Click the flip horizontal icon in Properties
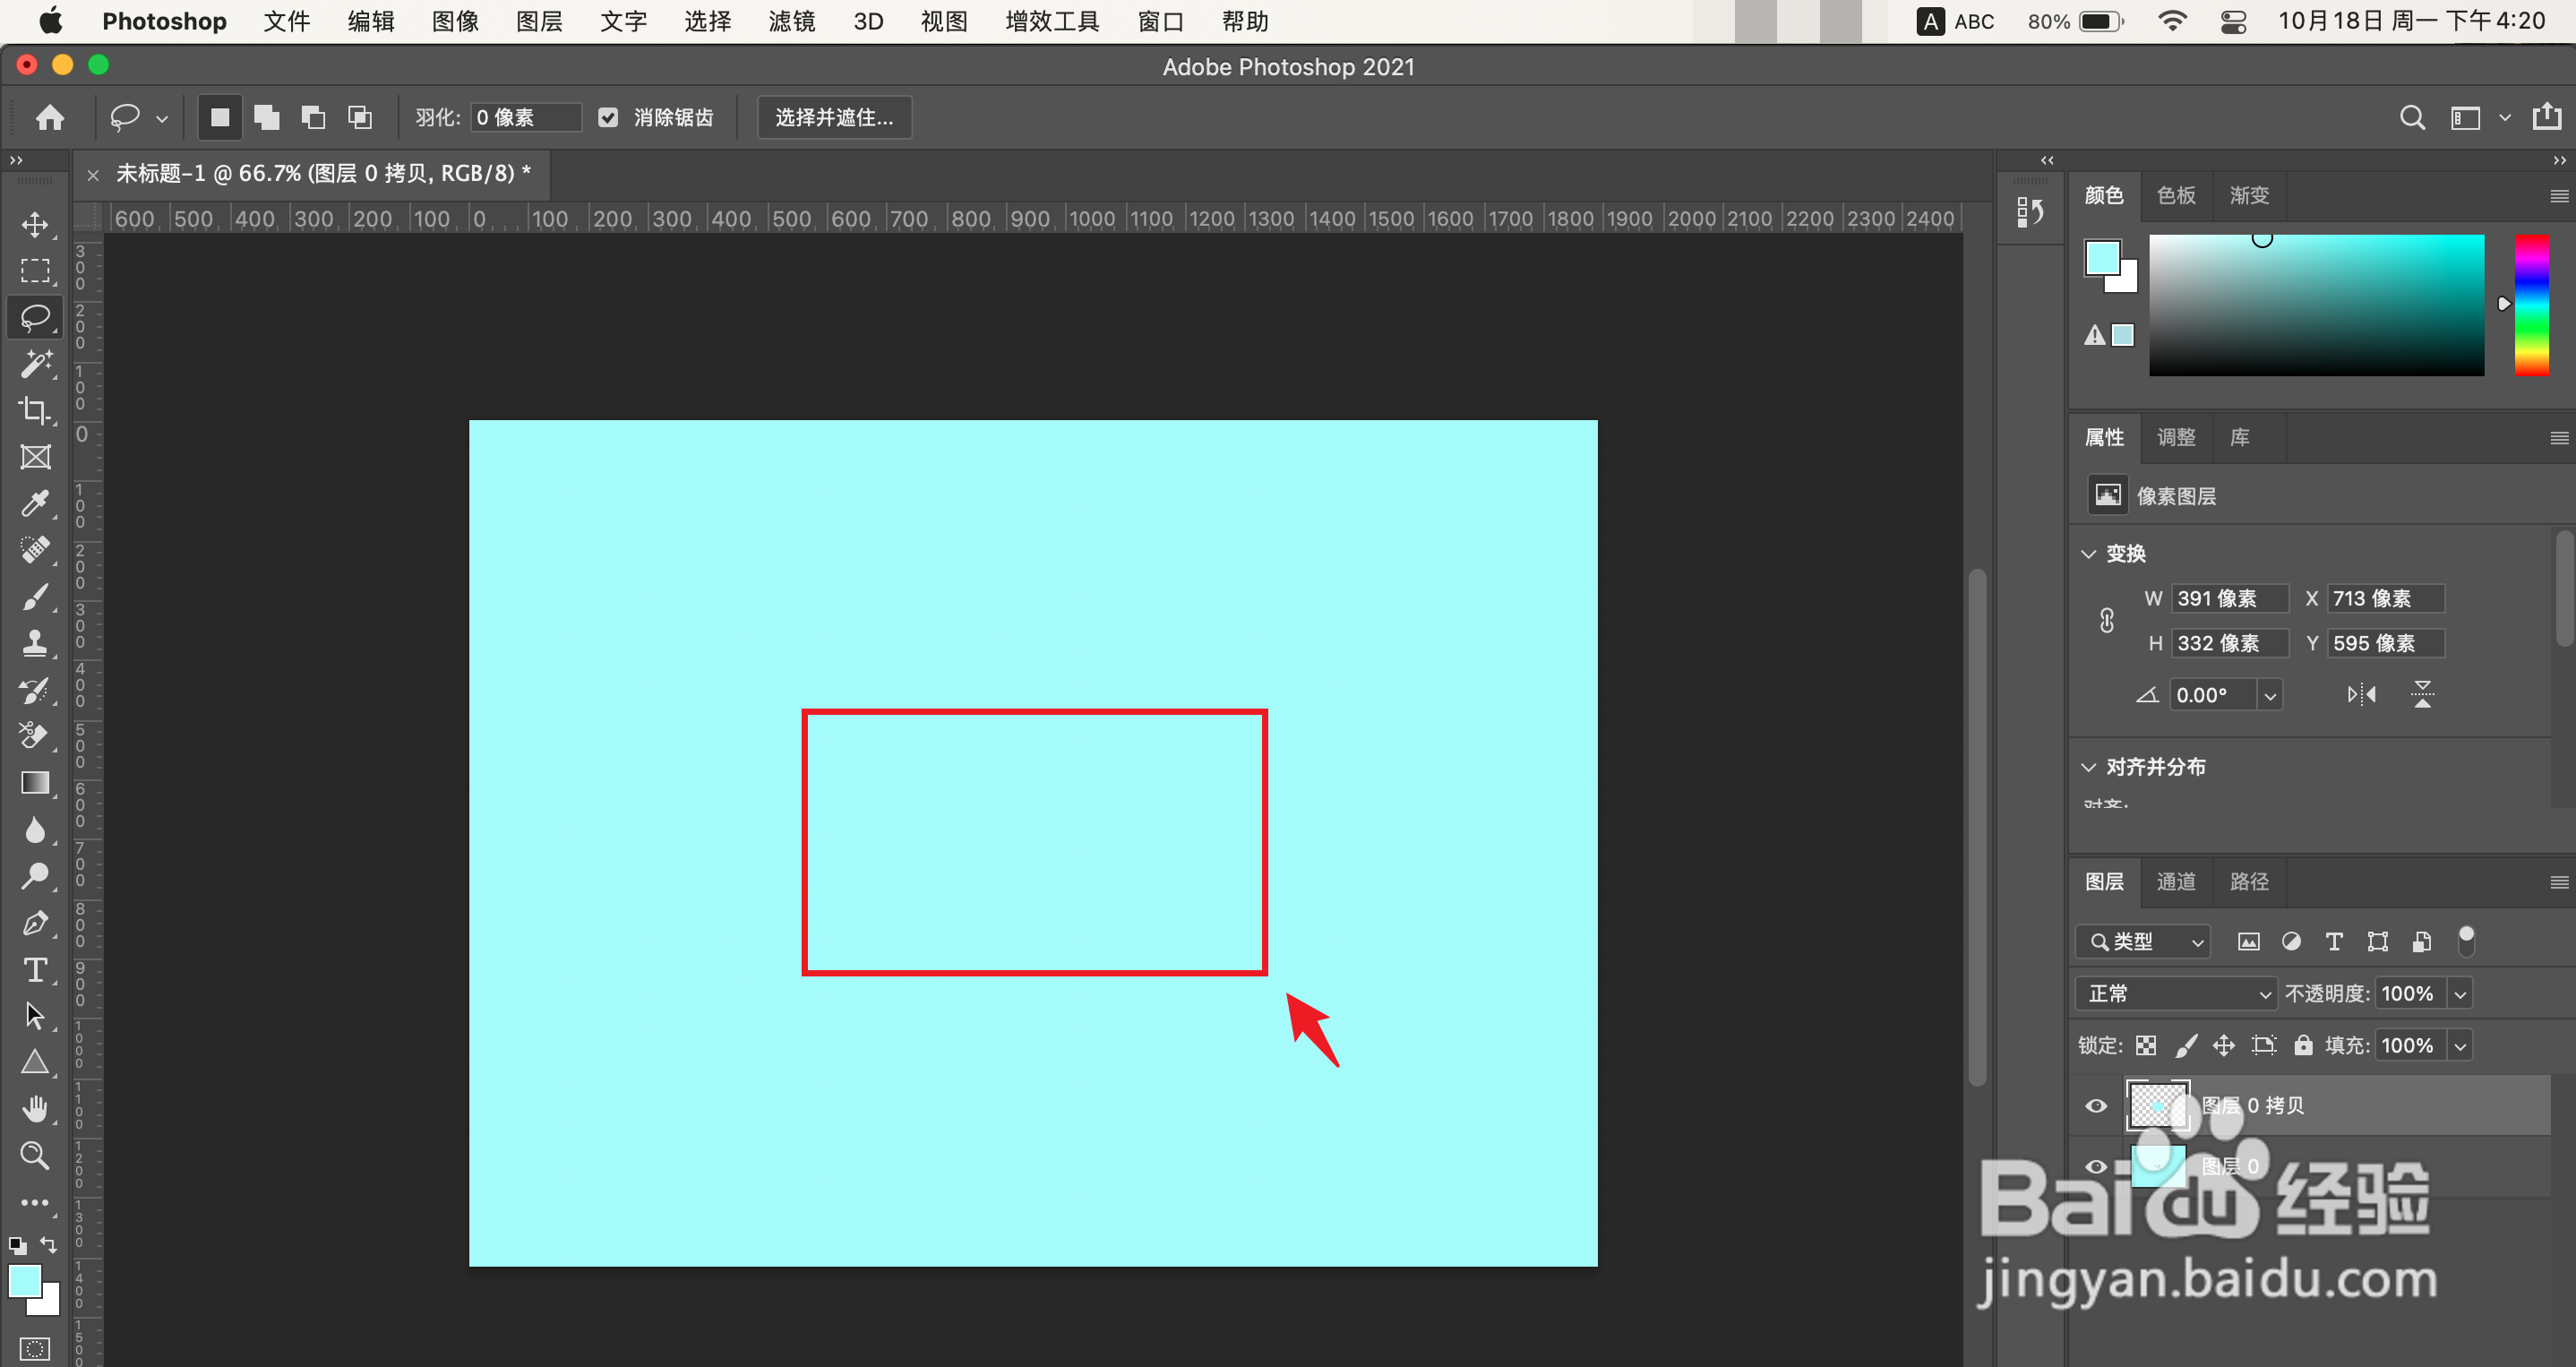 point(2361,694)
